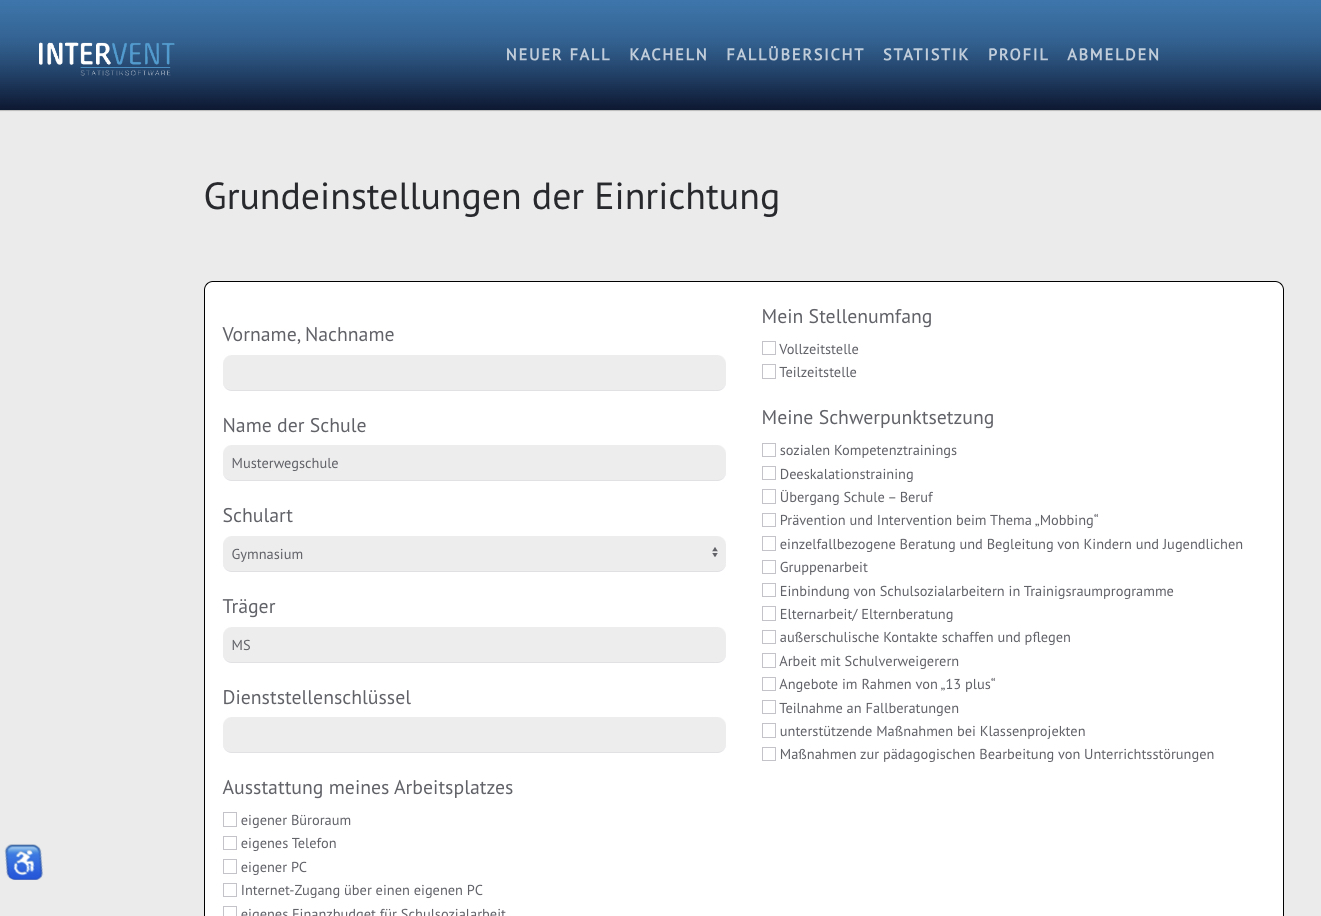Viewport: 1321px width, 916px height.
Task: Click the INTERVENT logo
Action: click(106, 56)
